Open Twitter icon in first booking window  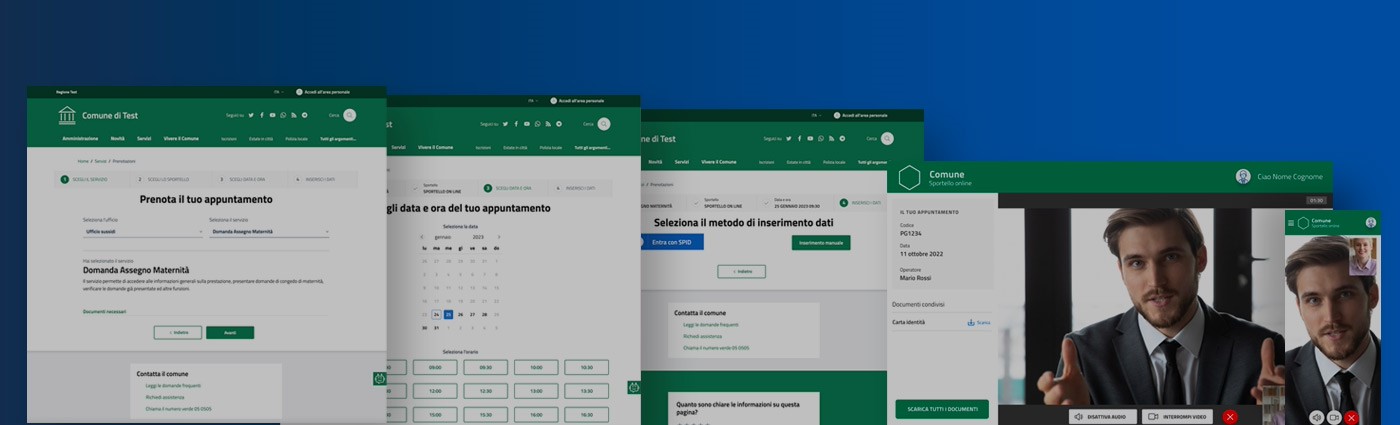250,115
